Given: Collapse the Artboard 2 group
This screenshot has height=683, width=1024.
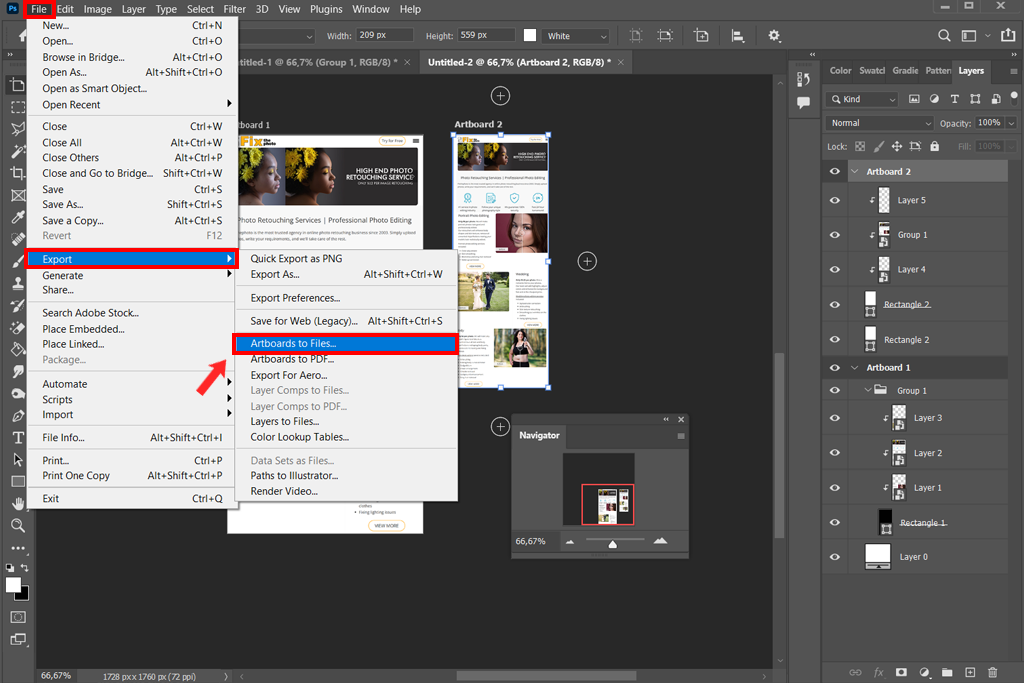Looking at the screenshot, I should click(855, 171).
